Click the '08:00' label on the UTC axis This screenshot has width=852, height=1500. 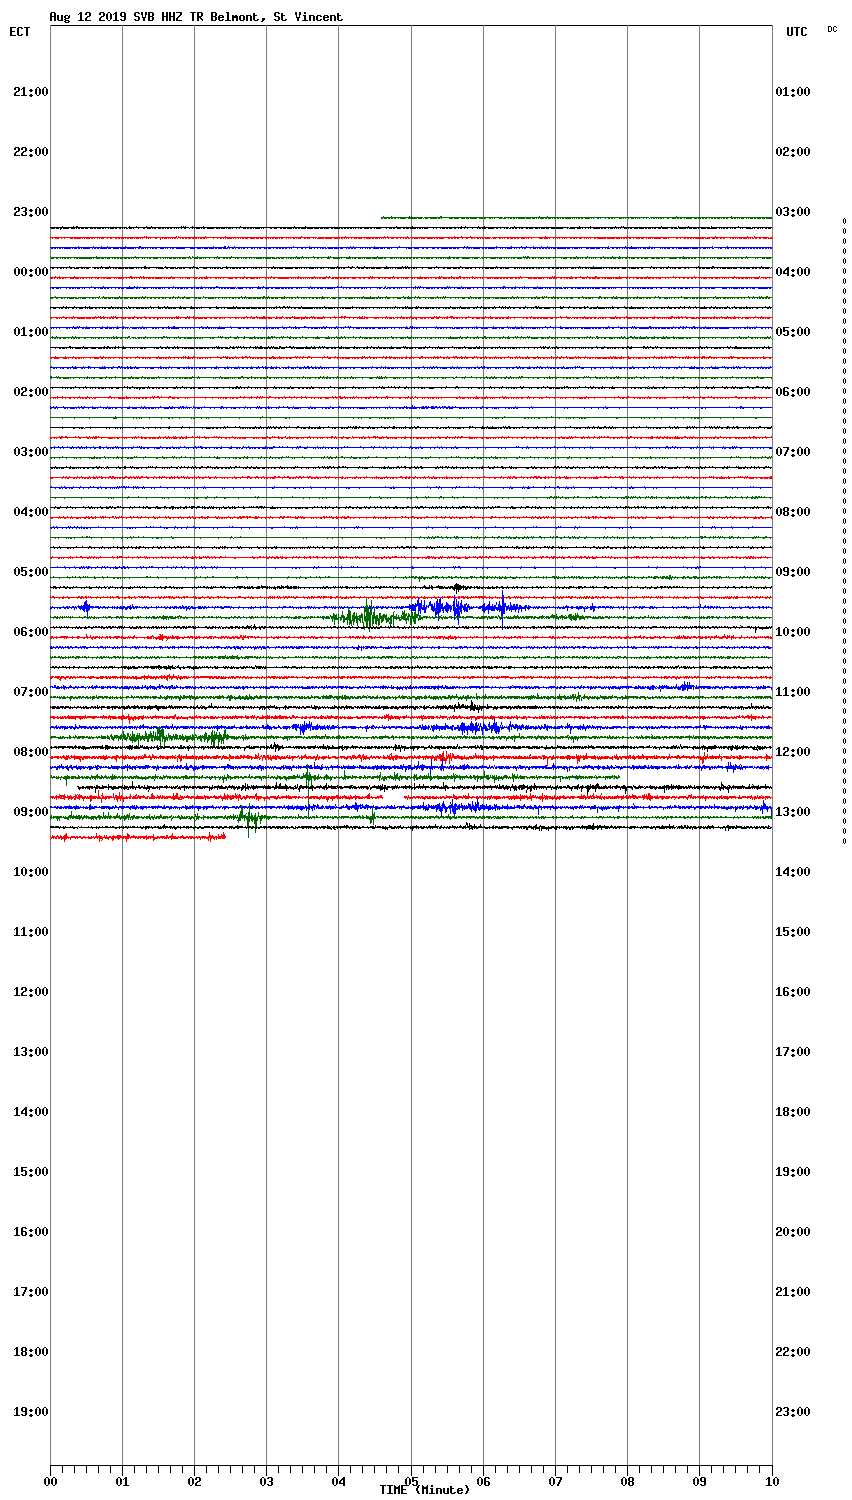click(x=793, y=512)
